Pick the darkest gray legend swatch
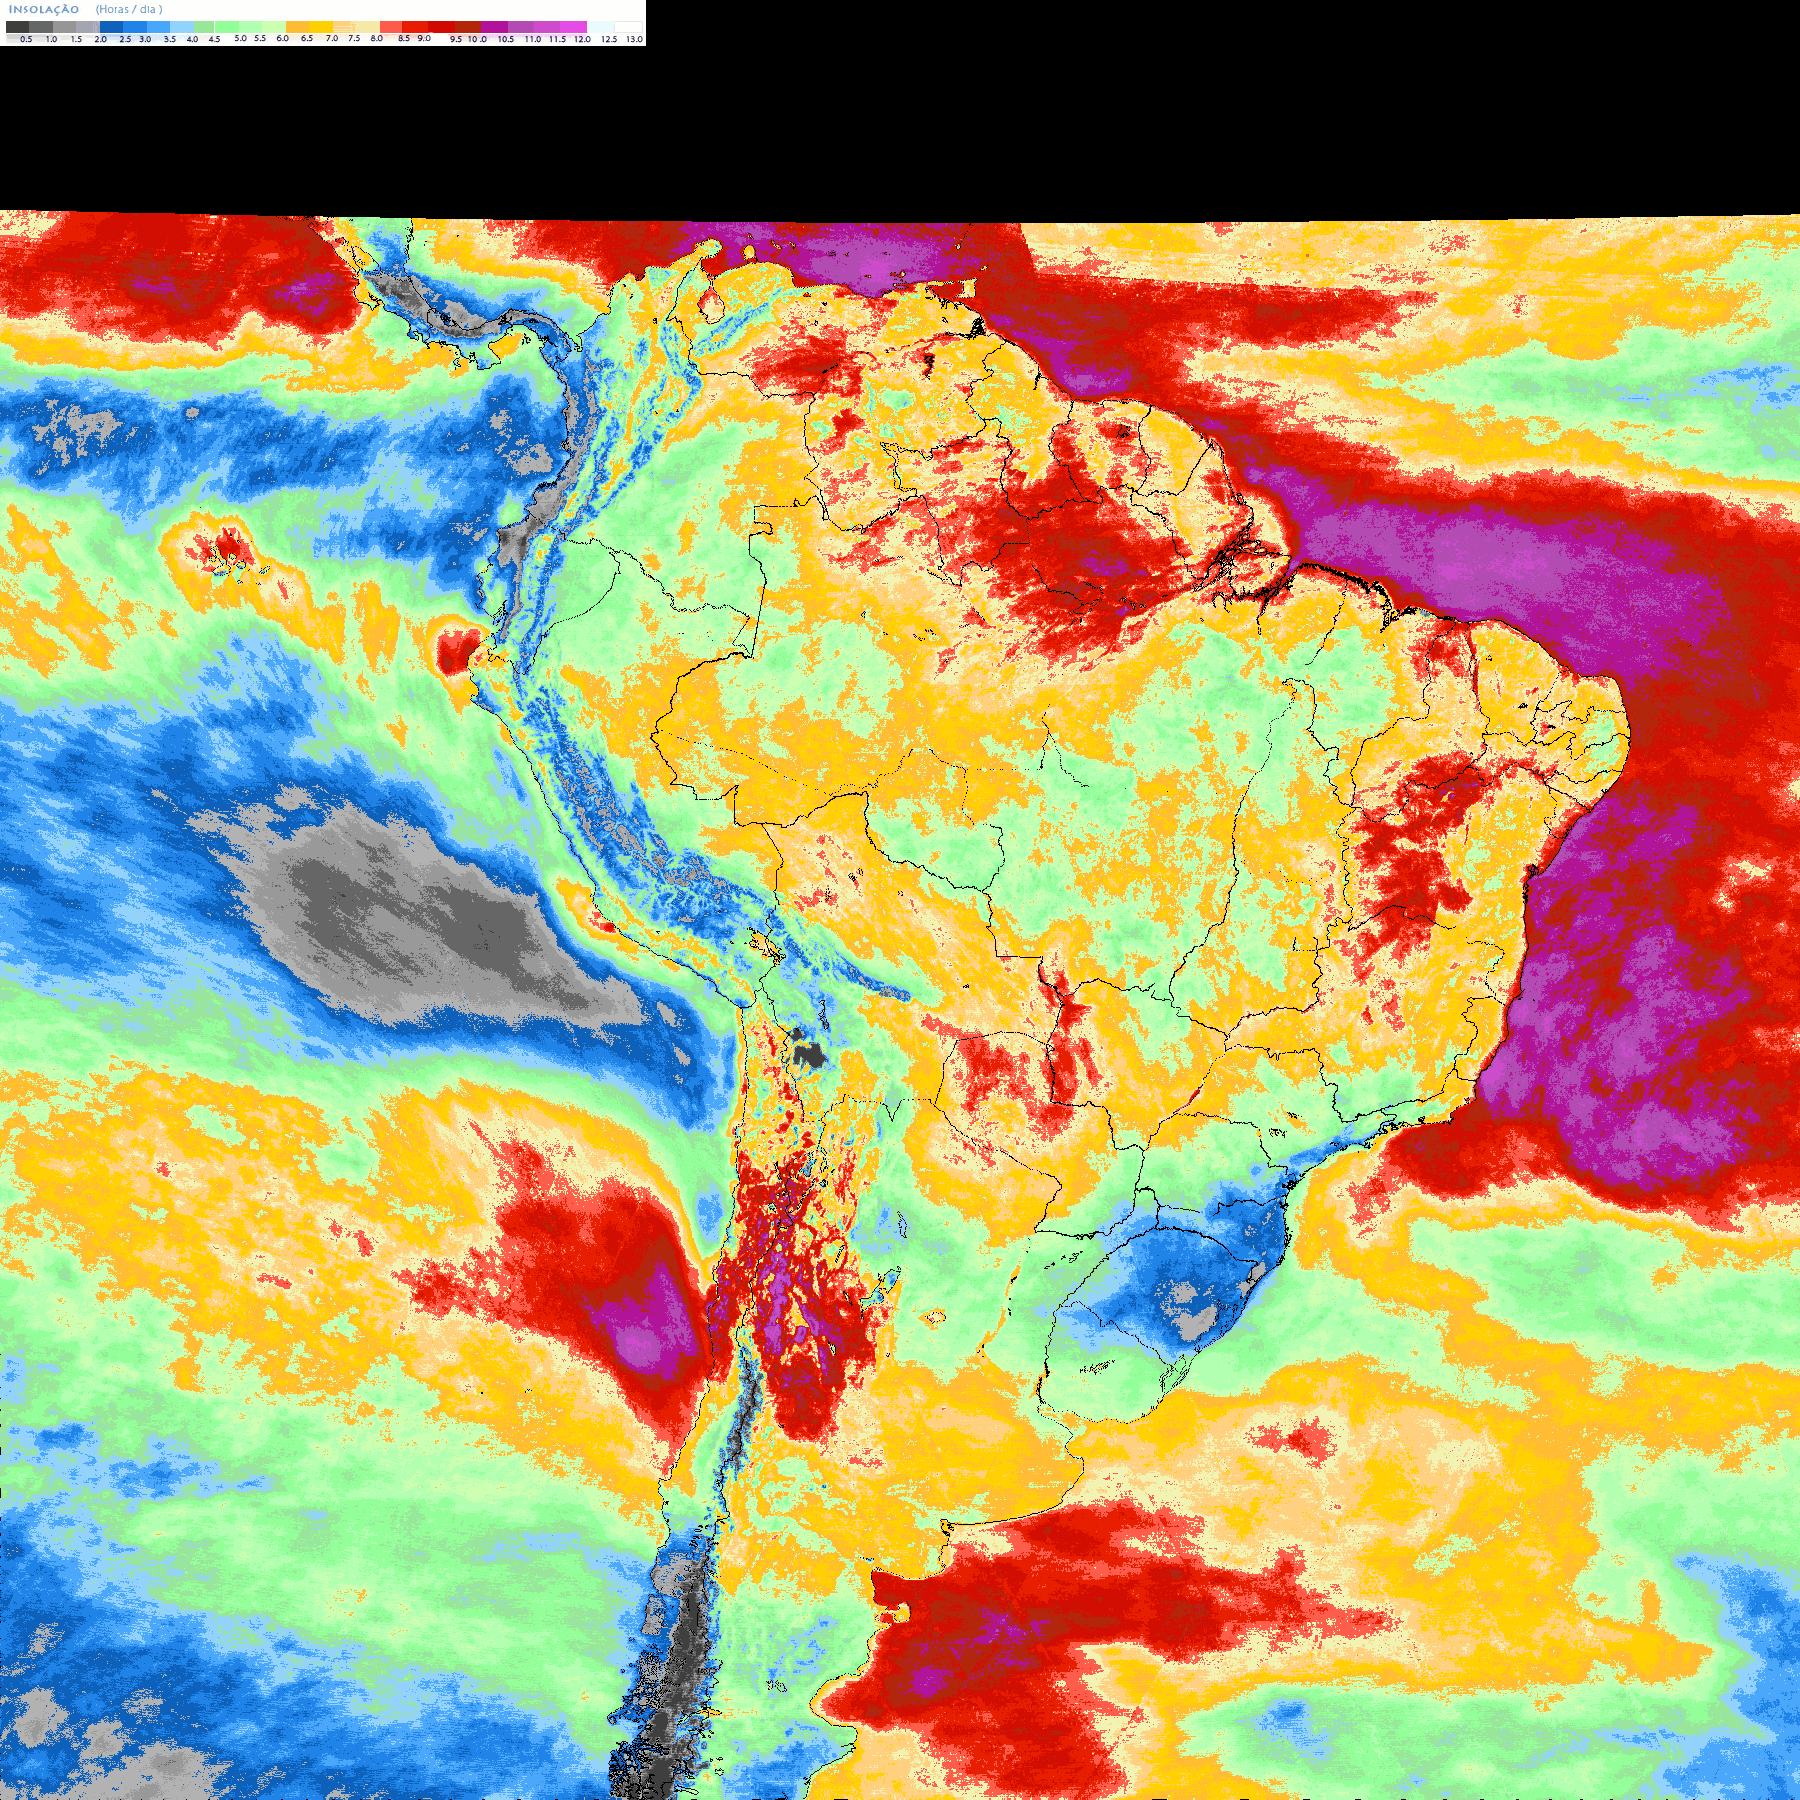The width and height of the screenshot is (1800, 1800). pyautogui.click(x=17, y=27)
